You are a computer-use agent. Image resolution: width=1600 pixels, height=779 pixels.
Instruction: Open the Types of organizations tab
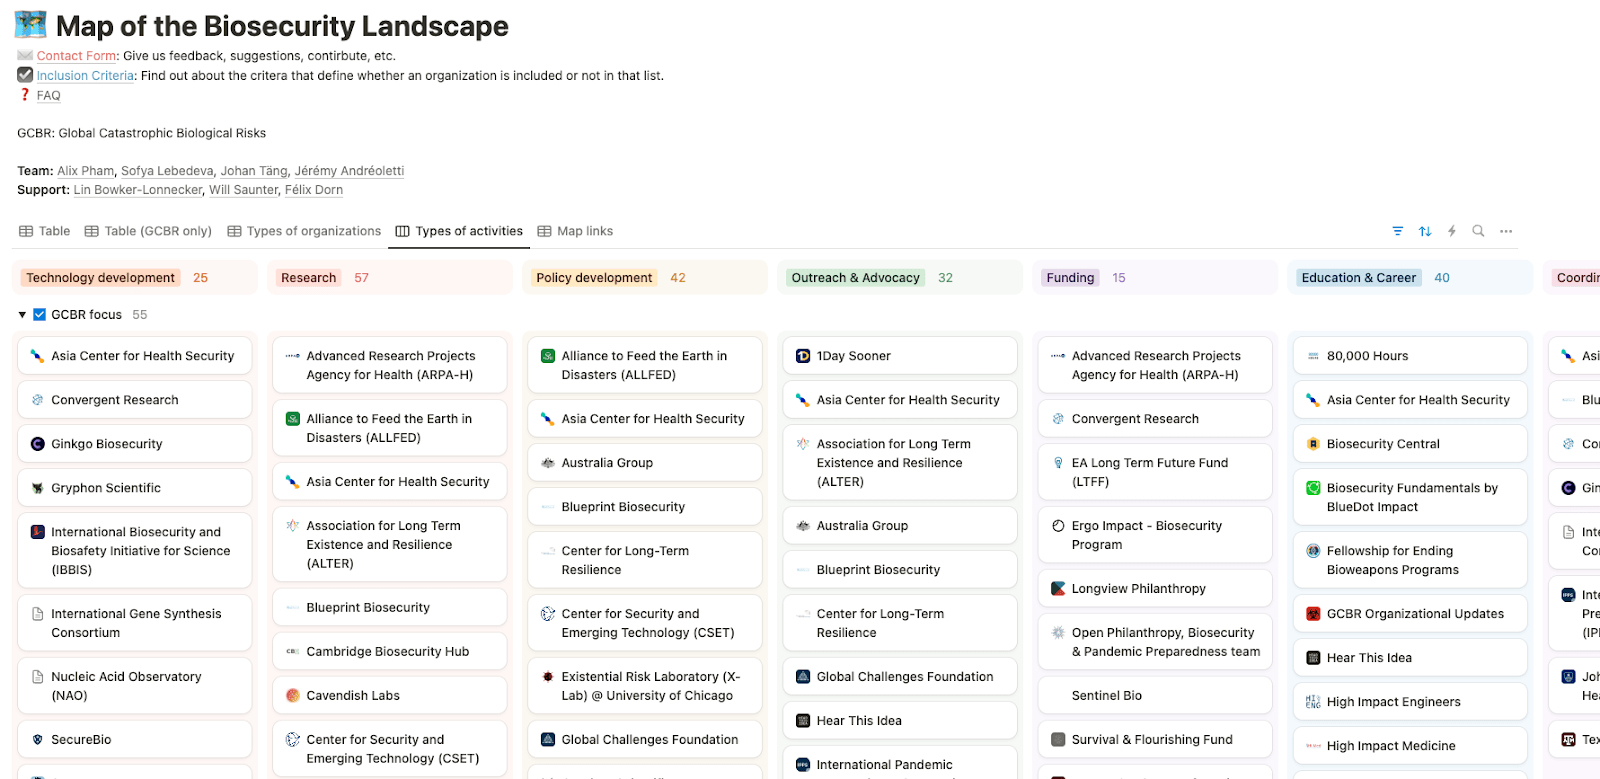click(304, 231)
